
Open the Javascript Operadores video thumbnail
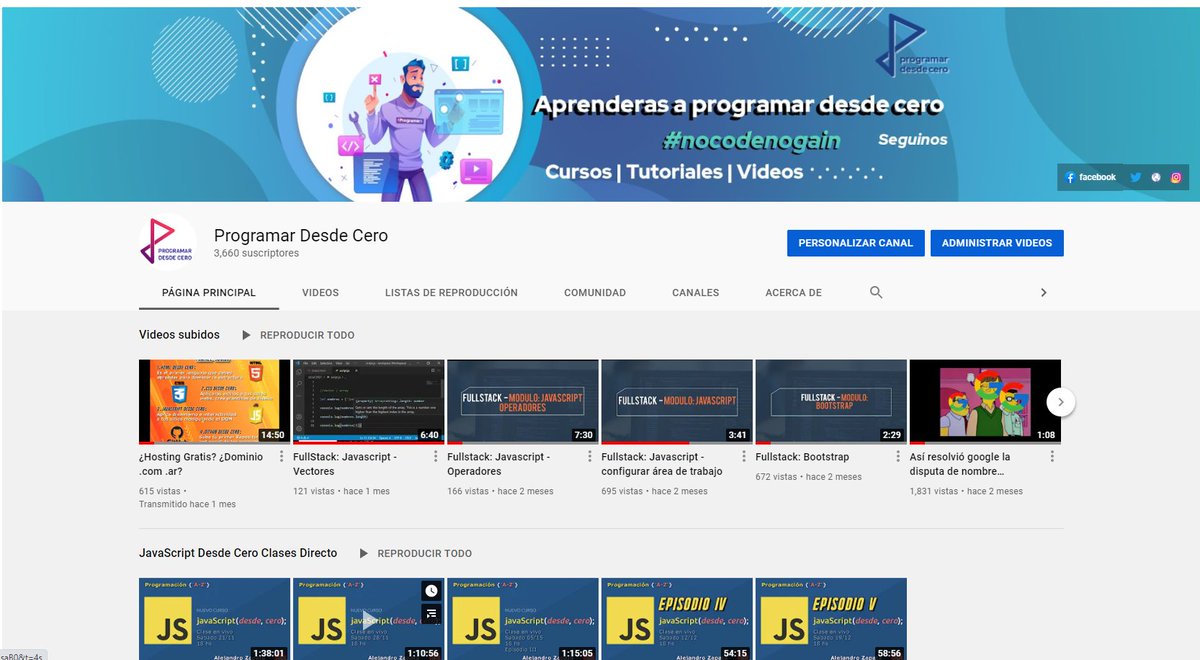pos(523,402)
